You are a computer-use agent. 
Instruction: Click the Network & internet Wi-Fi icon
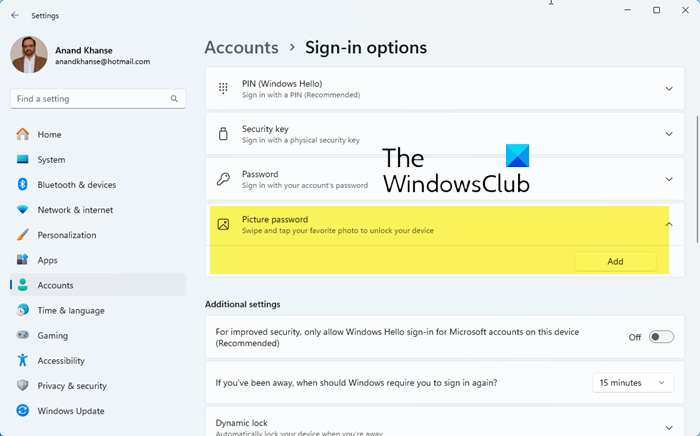(22, 210)
